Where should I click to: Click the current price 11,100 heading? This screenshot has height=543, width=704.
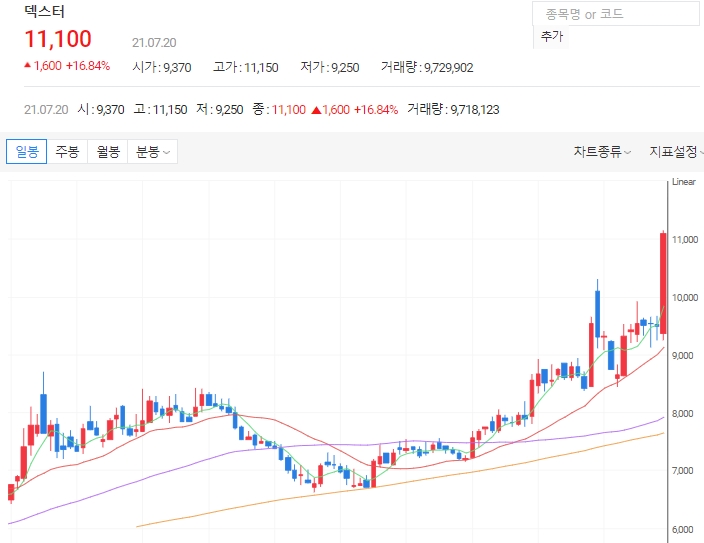pyautogui.click(x=58, y=39)
